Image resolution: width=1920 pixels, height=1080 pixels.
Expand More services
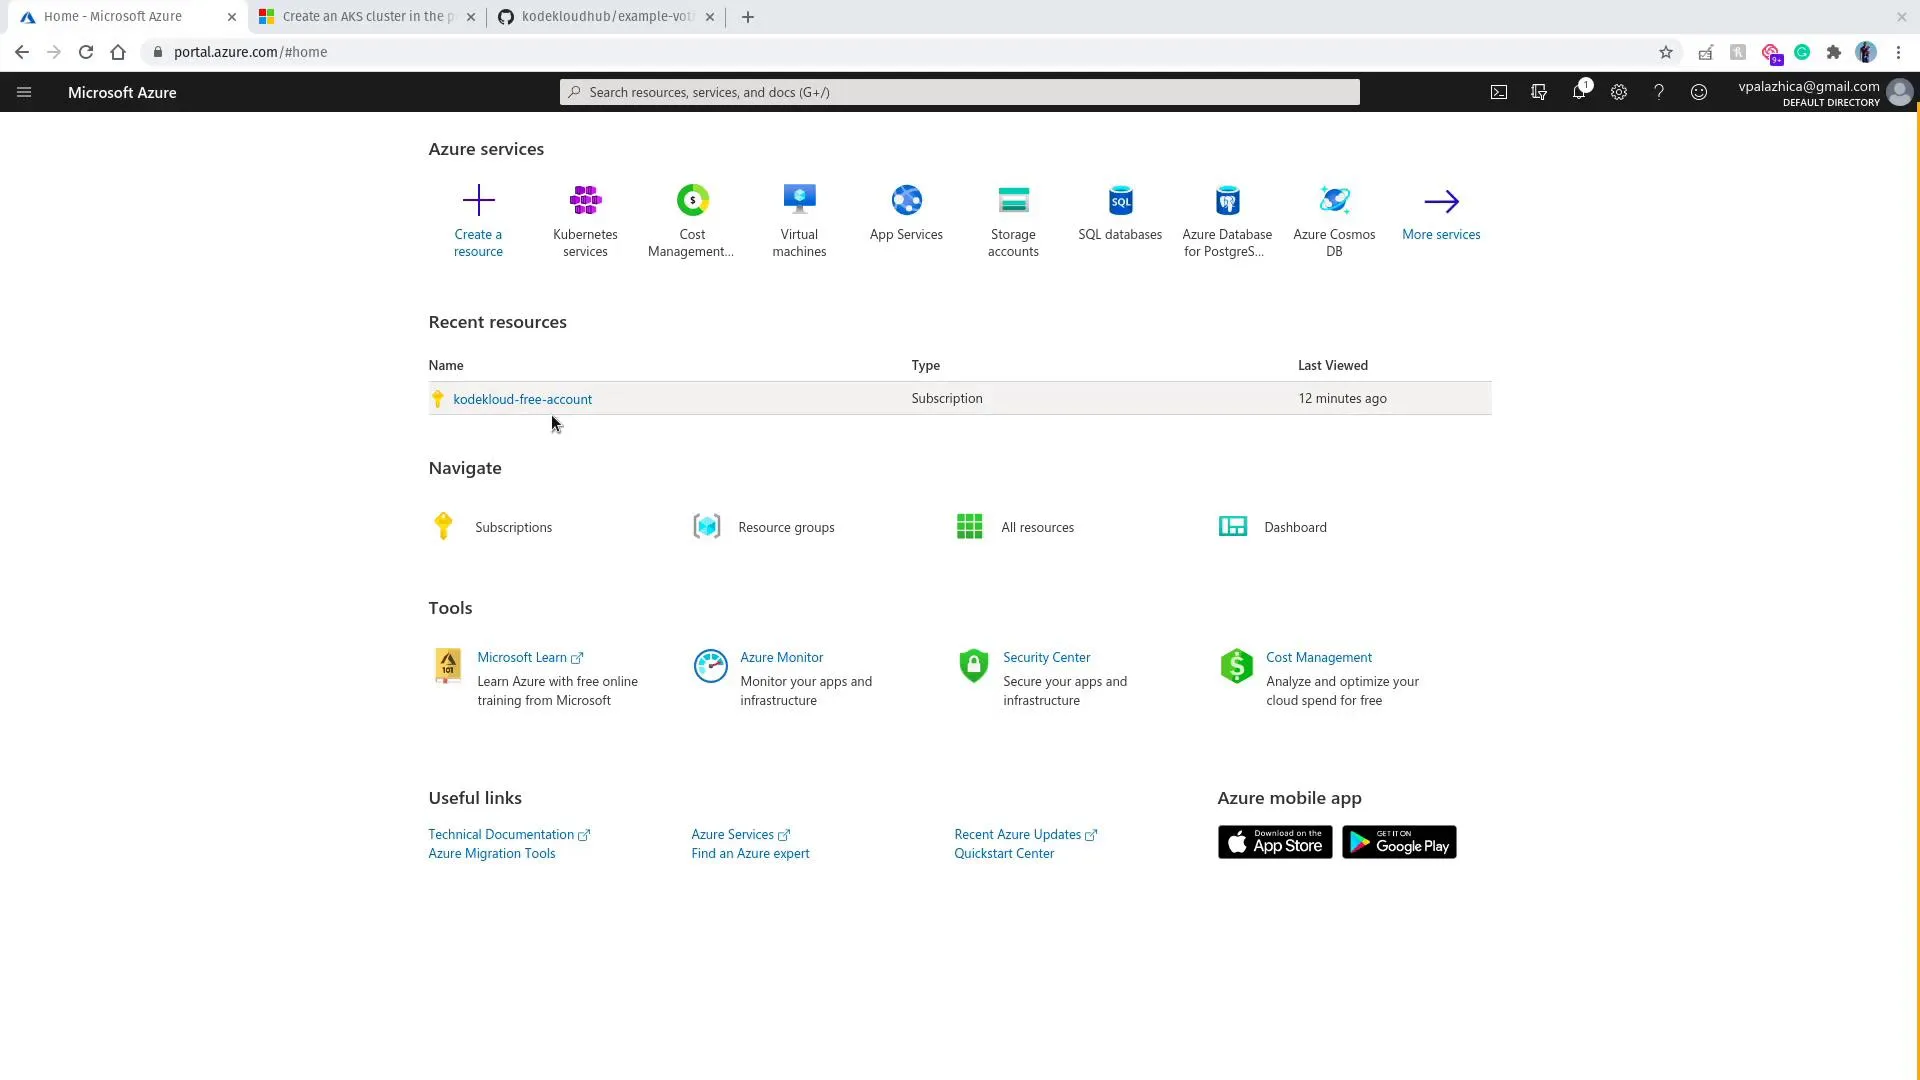pos(1441,212)
